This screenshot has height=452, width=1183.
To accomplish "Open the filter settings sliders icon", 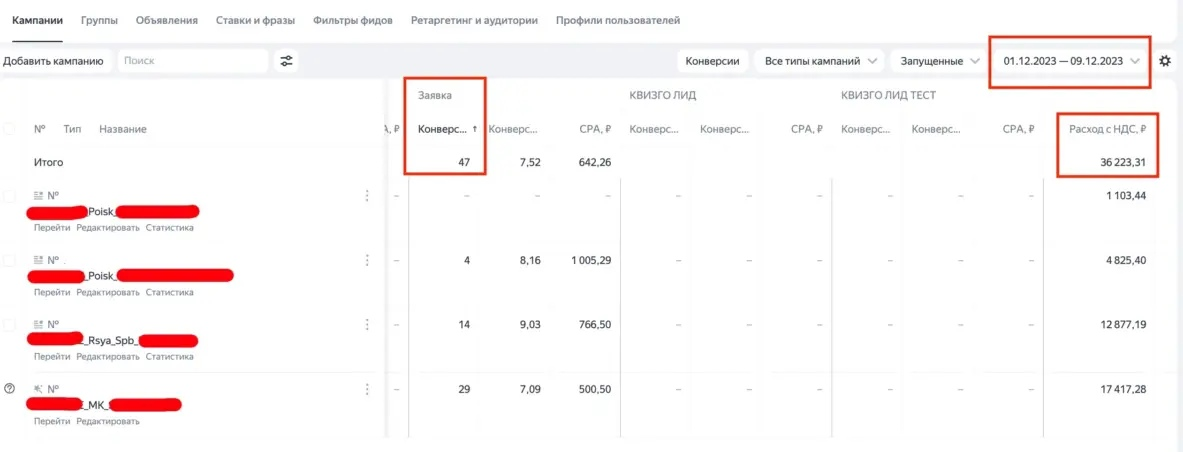I will [286, 61].
